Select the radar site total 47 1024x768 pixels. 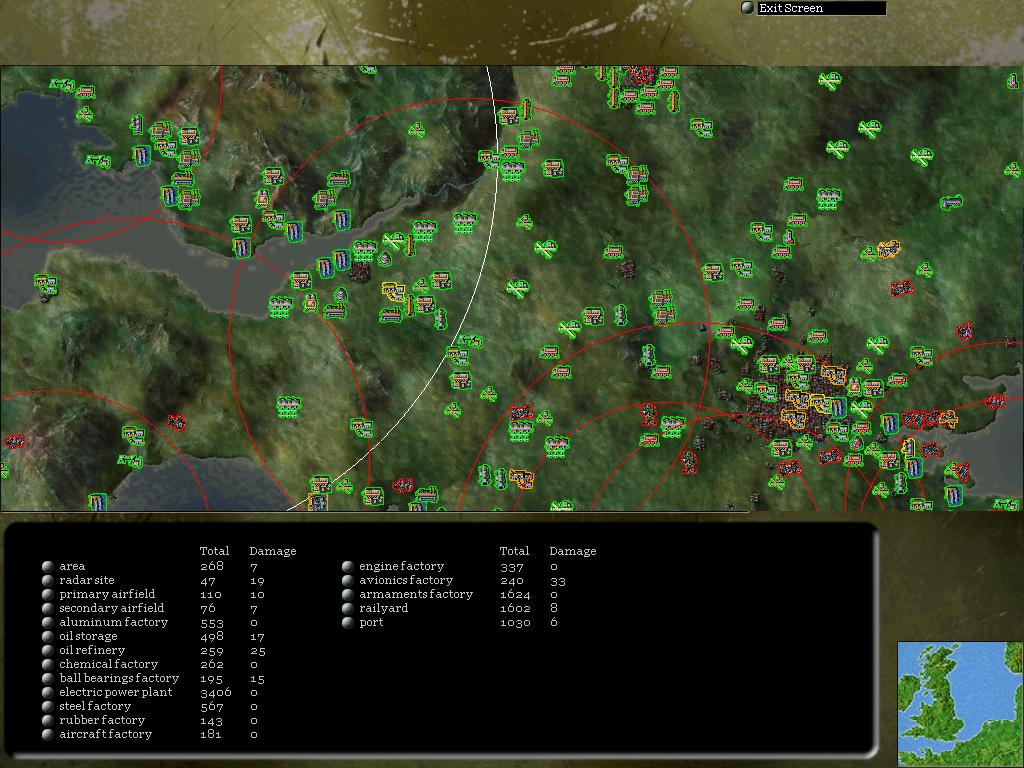tap(208, 581)
